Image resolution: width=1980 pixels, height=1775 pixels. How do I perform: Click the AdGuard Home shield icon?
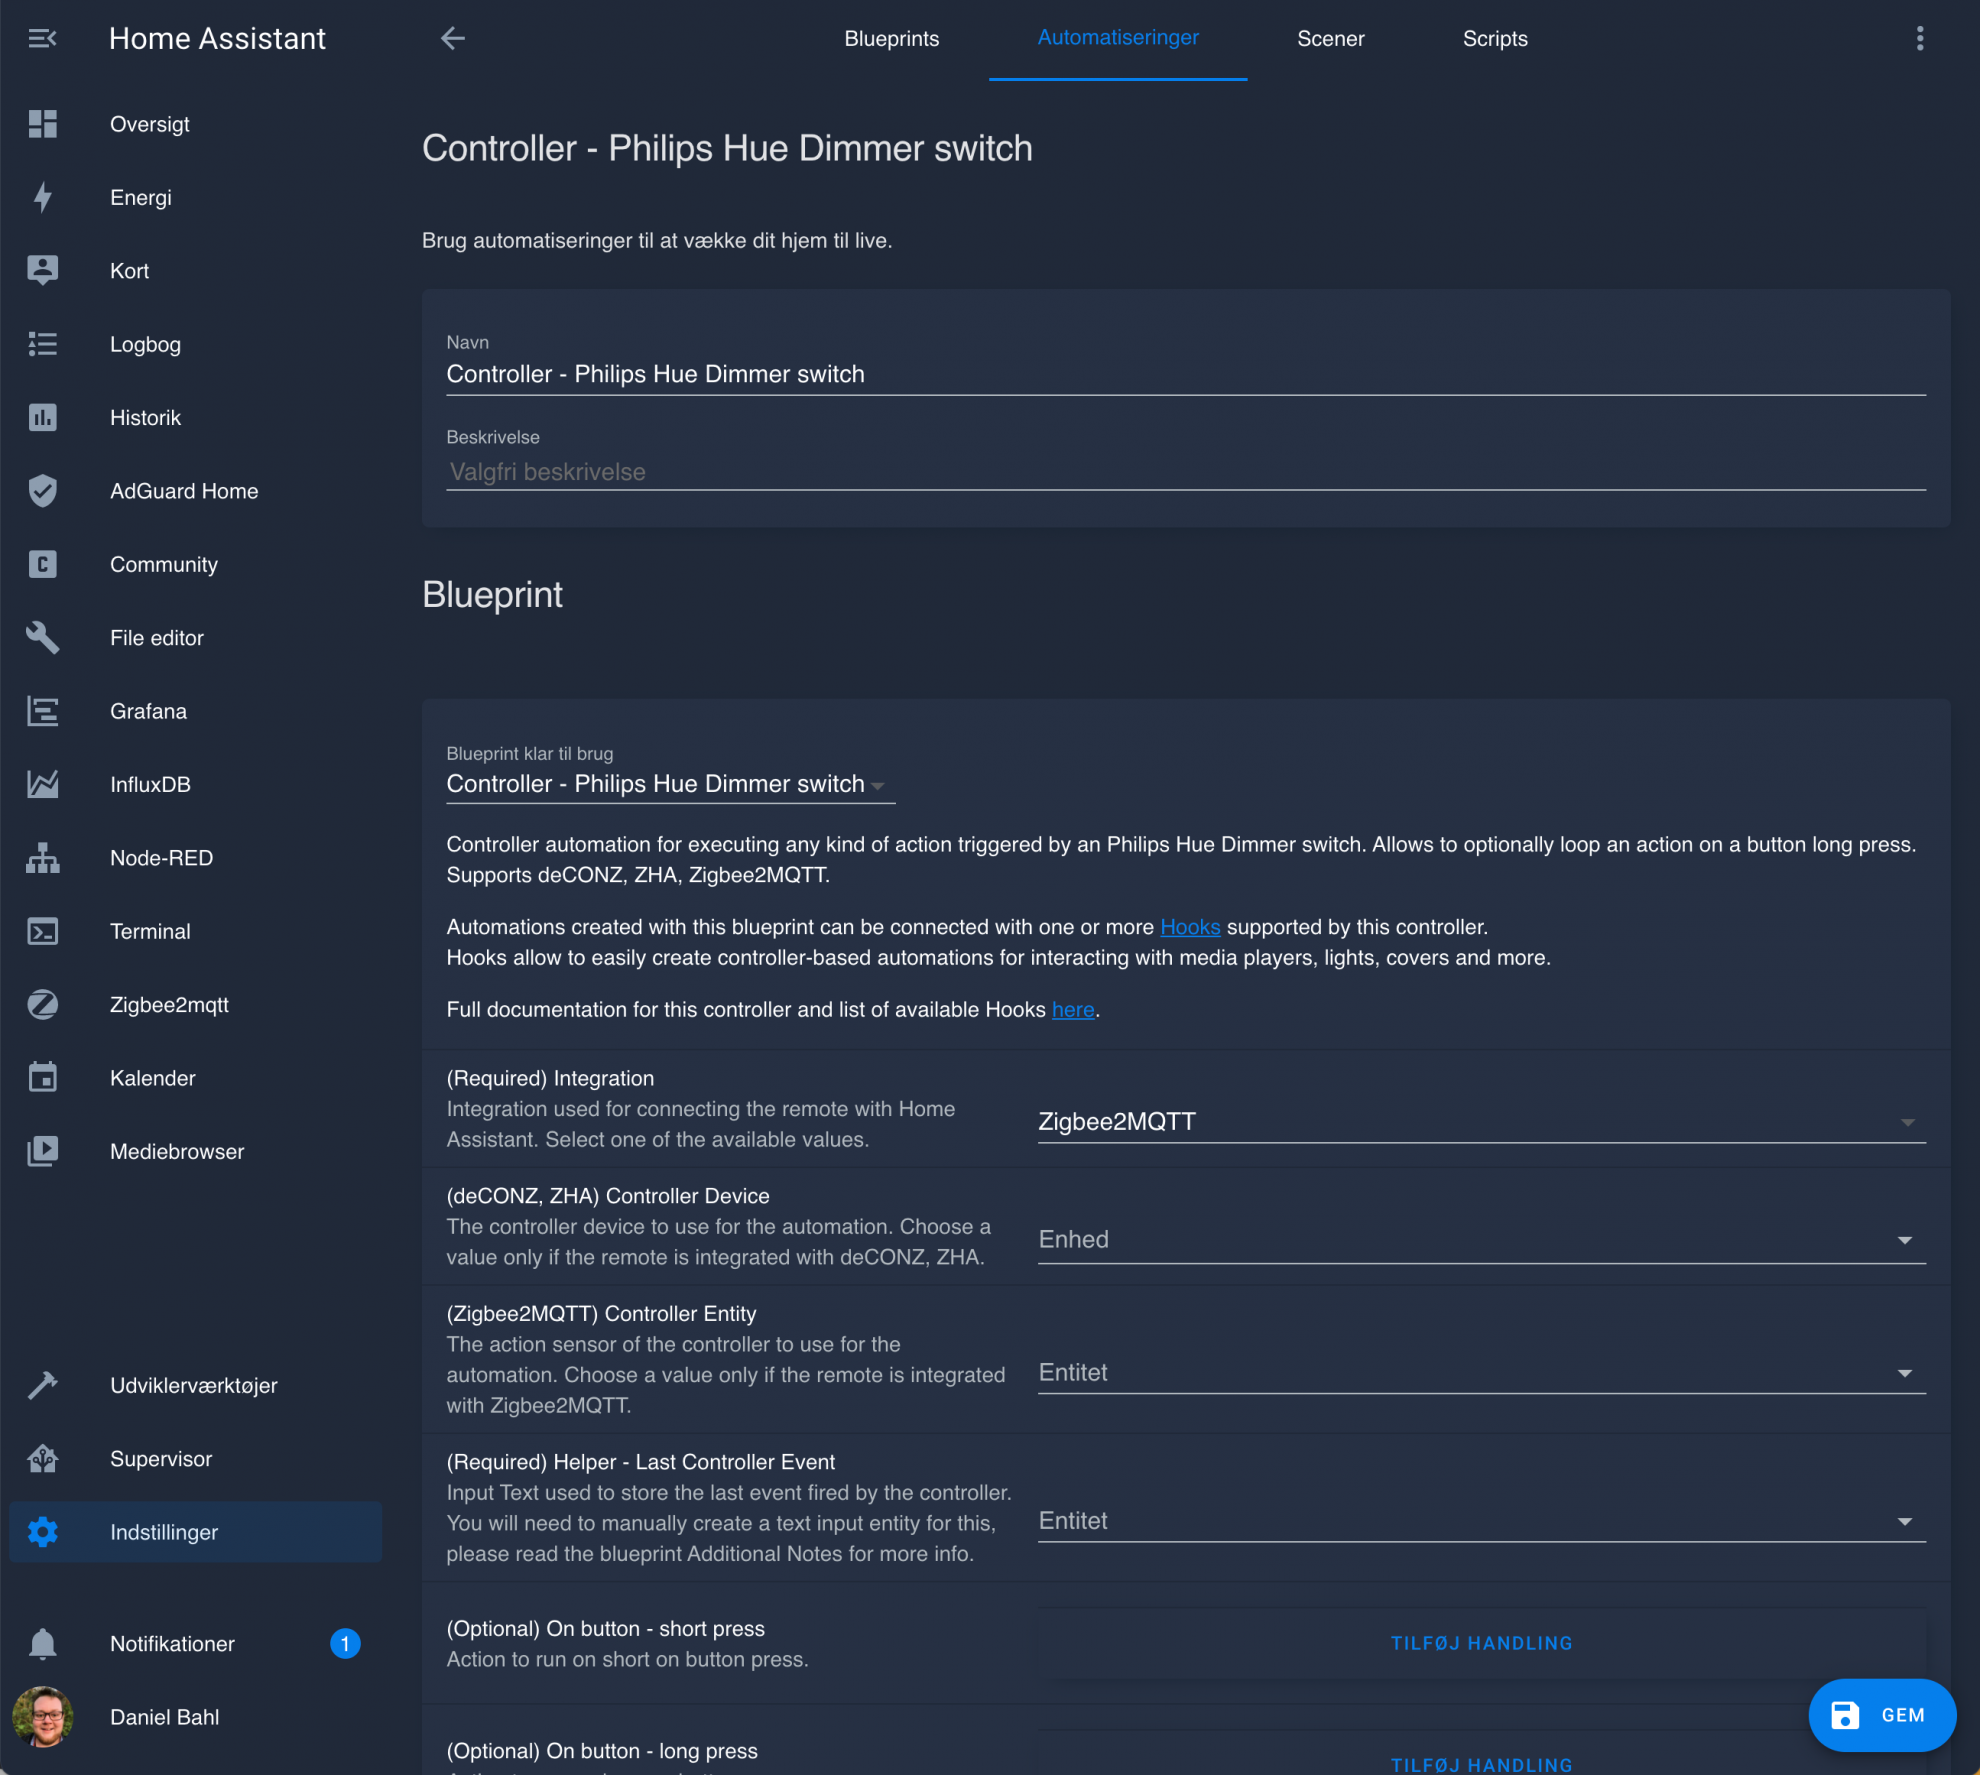42,491
